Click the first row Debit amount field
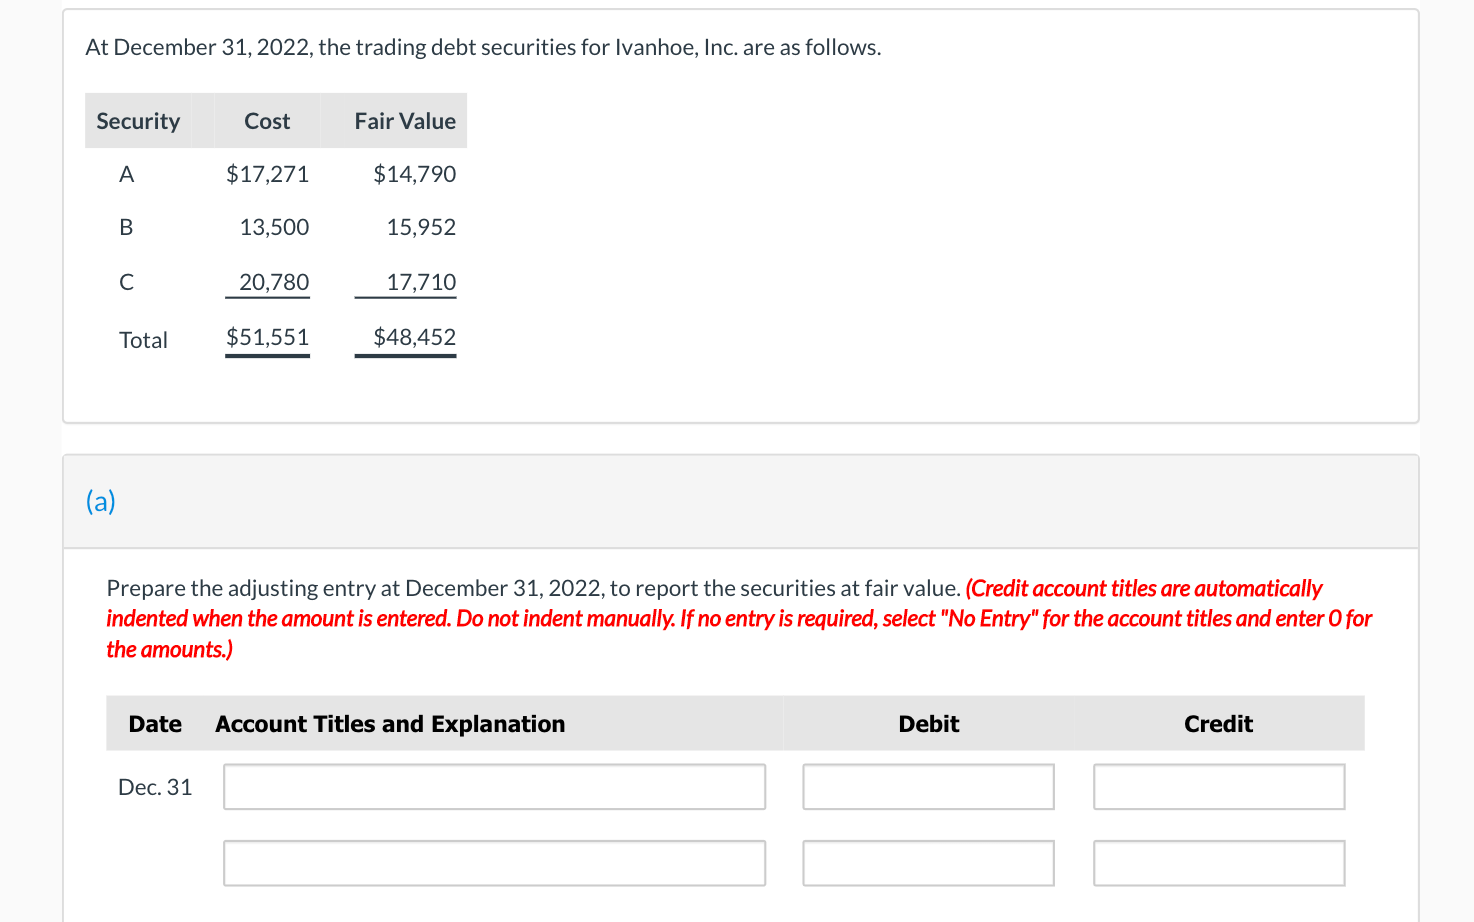This screenshot has width=1474, height=922. click(928, 787)
